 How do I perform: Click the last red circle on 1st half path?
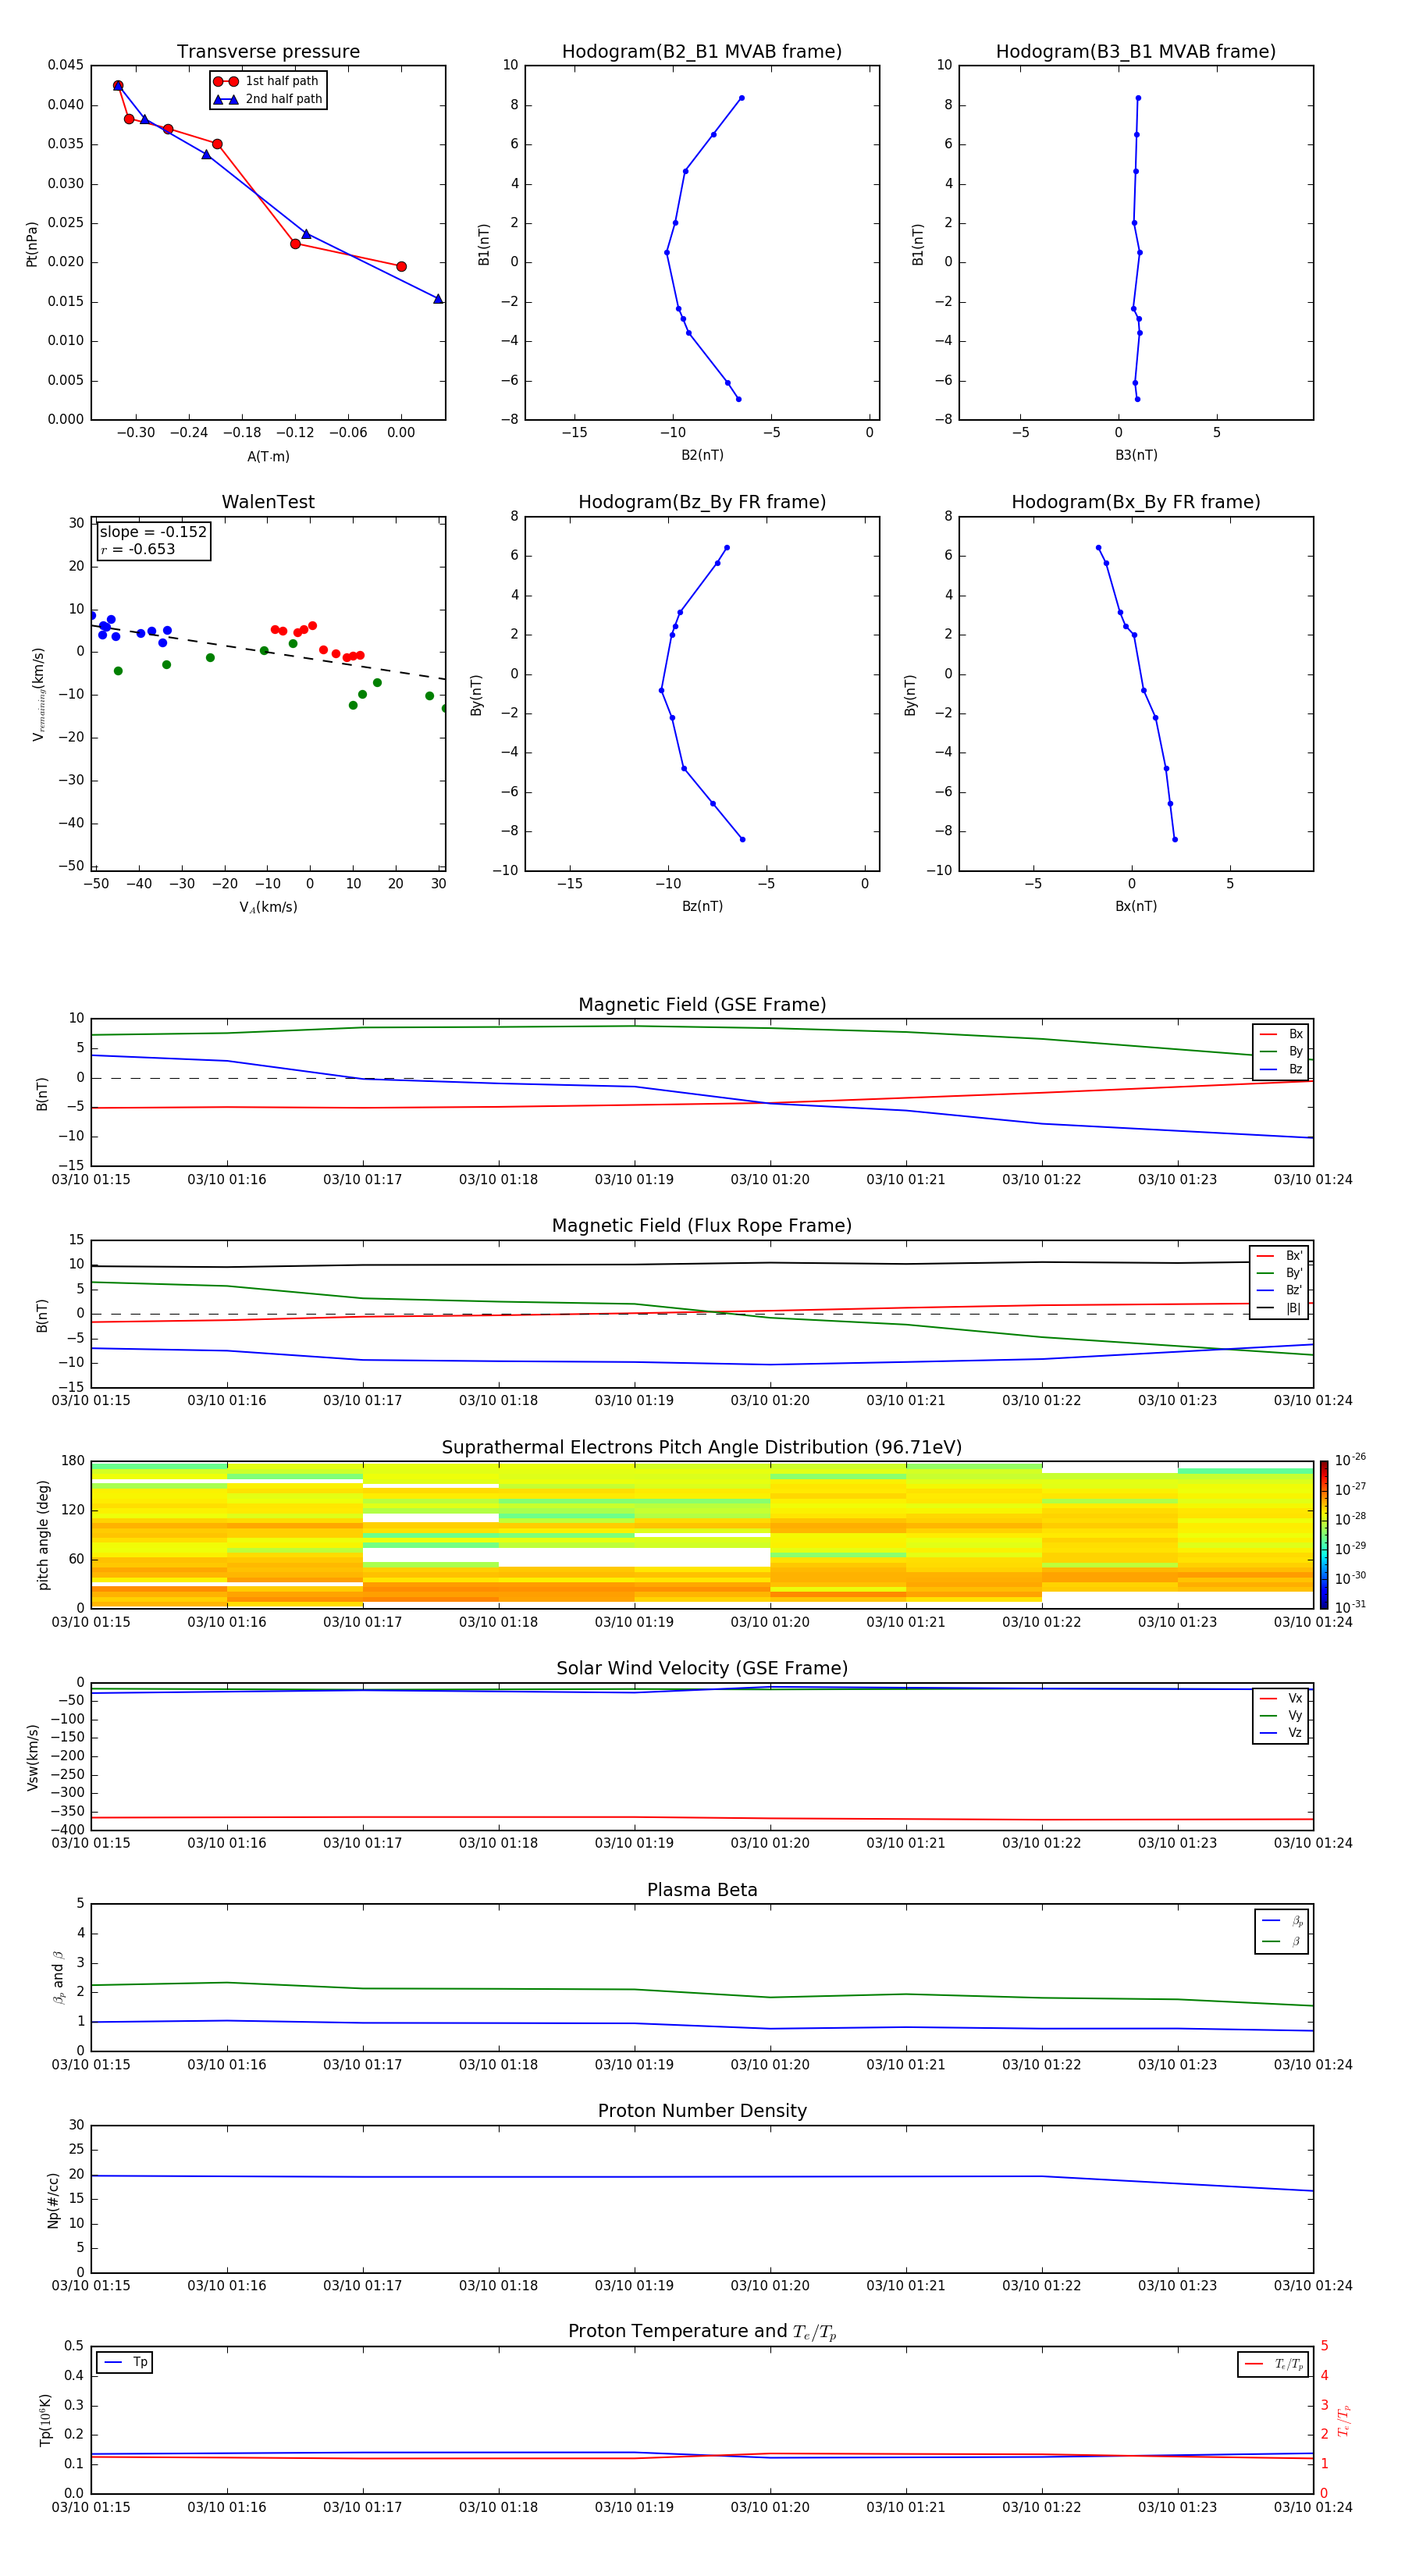coord(401,266)
